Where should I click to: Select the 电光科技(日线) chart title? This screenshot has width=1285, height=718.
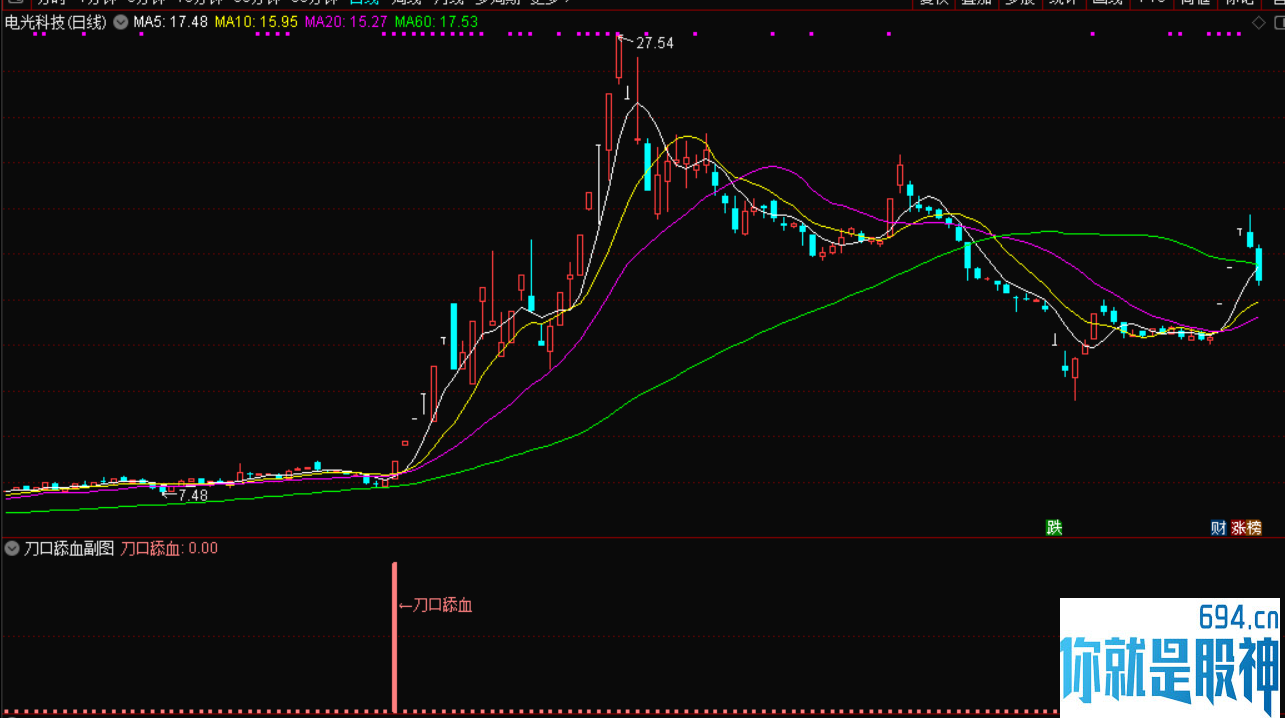tap(56, 22)
